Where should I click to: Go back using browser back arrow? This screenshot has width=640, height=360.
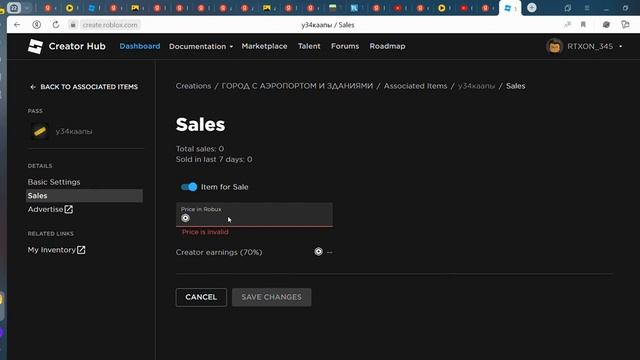[17, 25]
